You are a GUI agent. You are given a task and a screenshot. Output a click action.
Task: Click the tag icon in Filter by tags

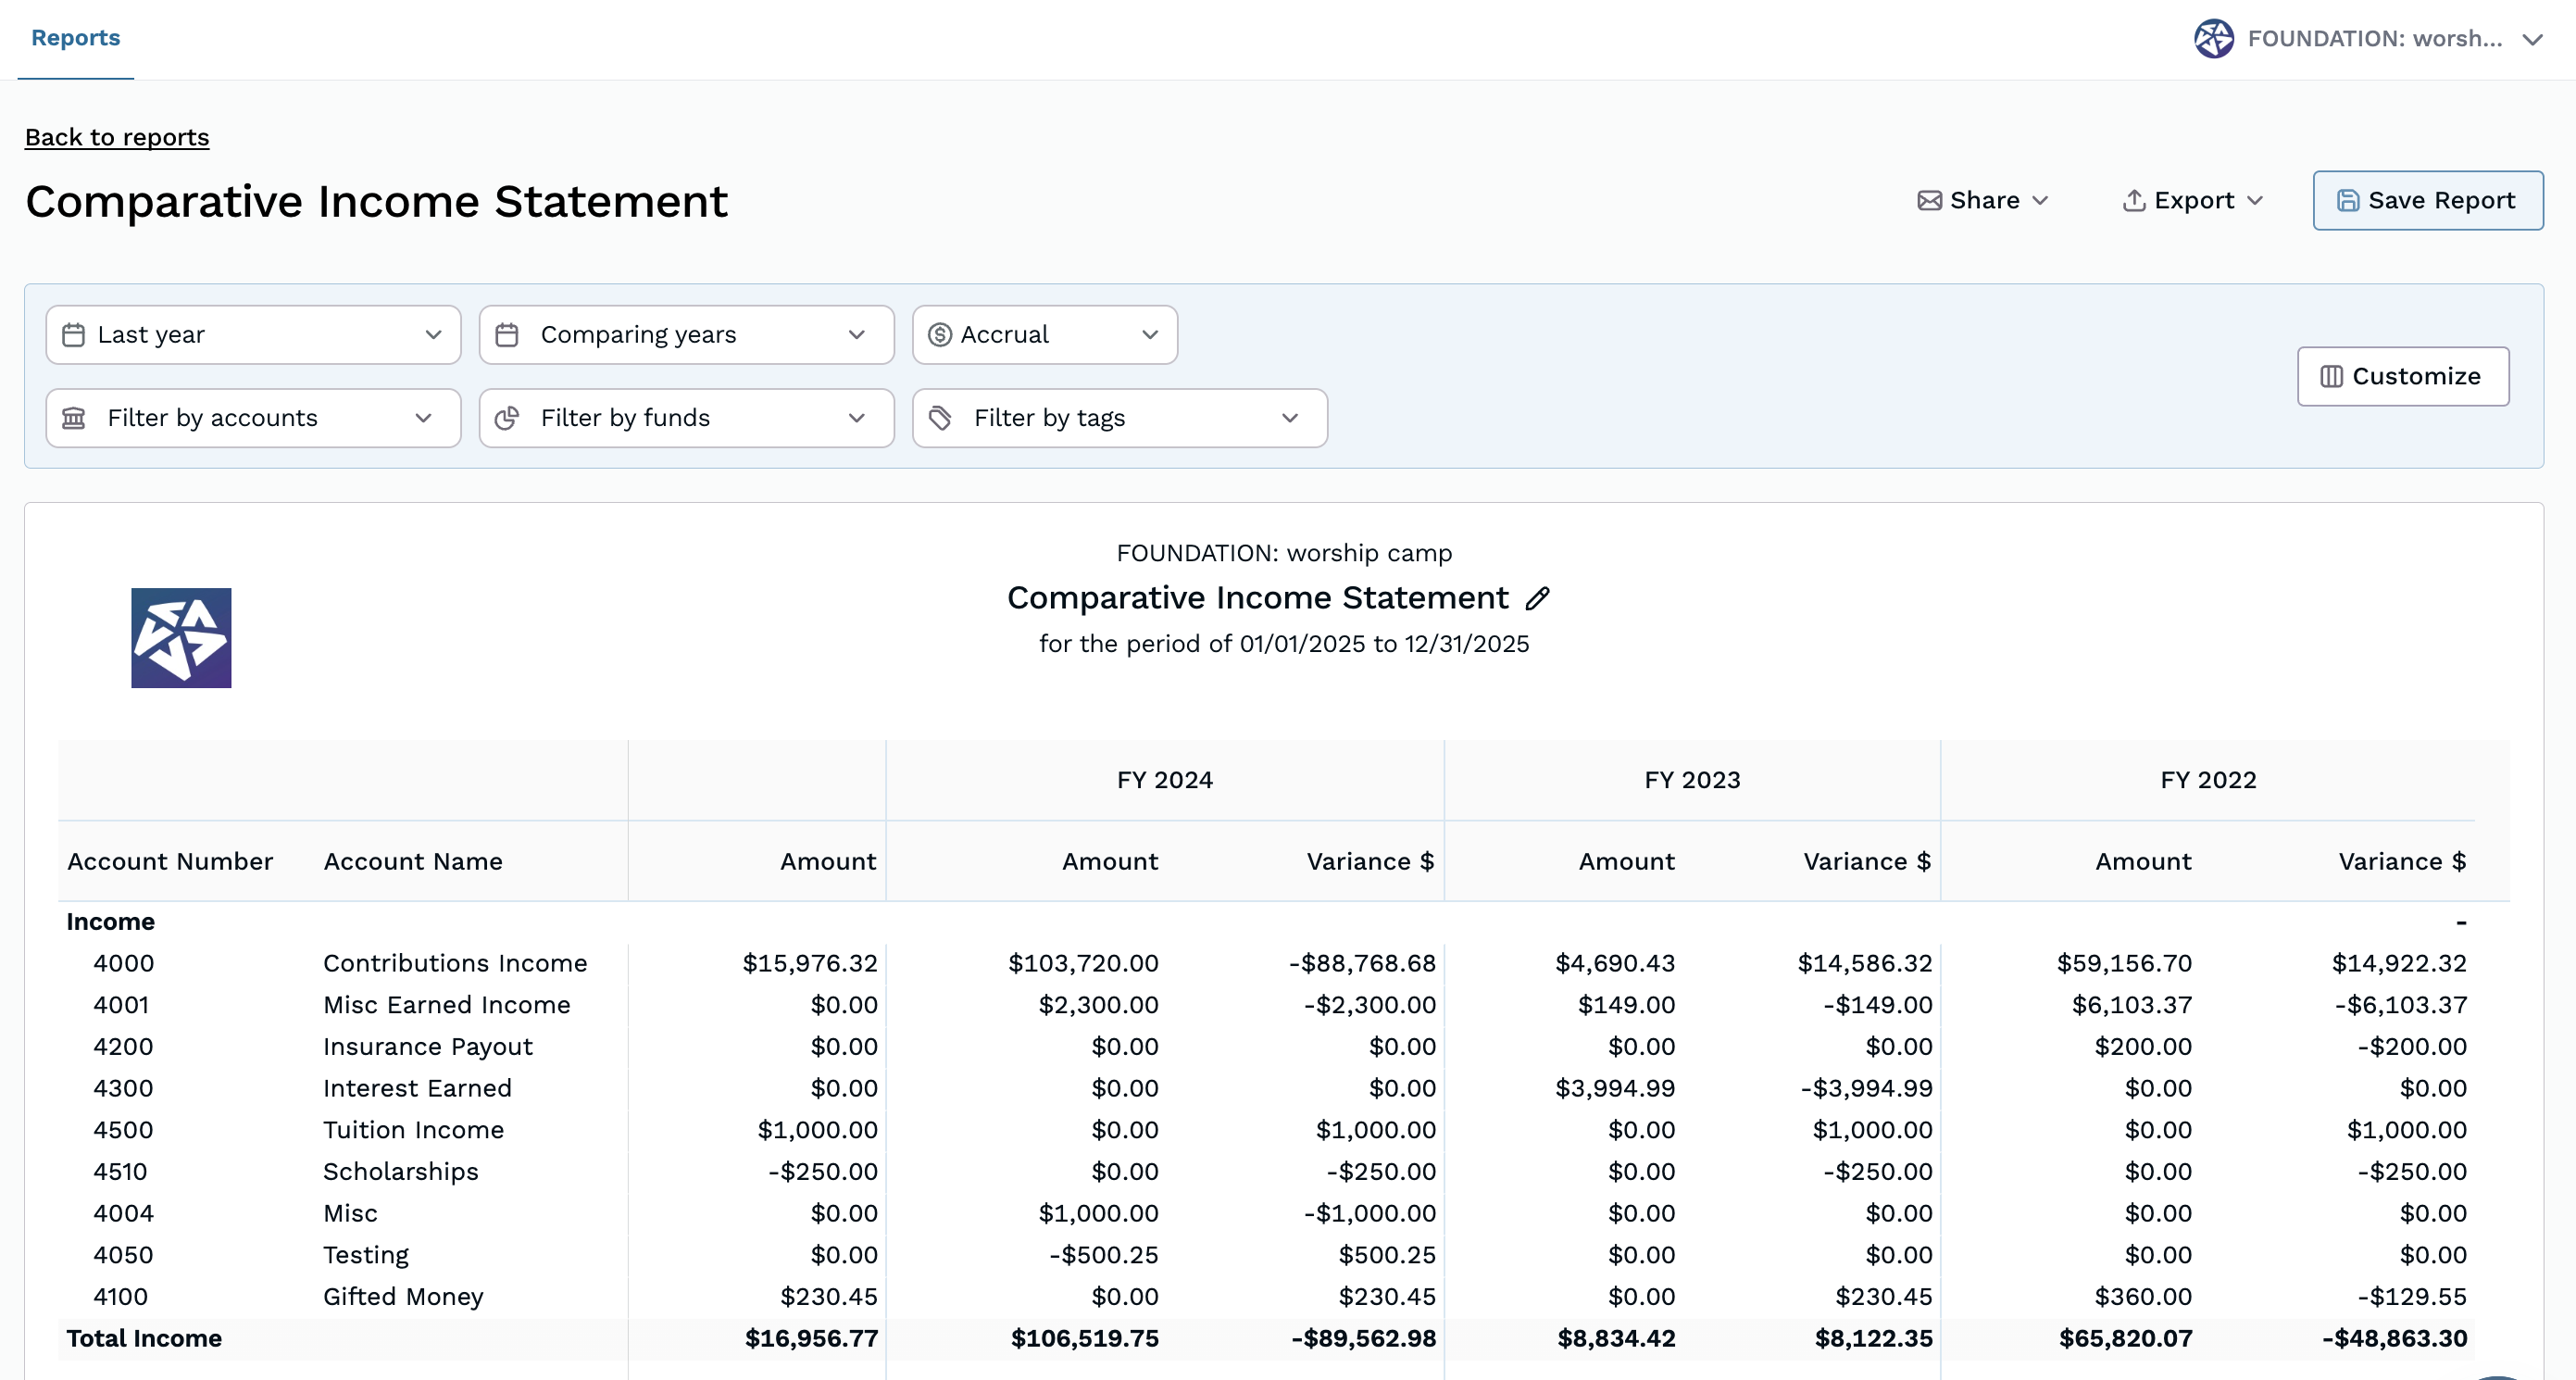[940, 418]
